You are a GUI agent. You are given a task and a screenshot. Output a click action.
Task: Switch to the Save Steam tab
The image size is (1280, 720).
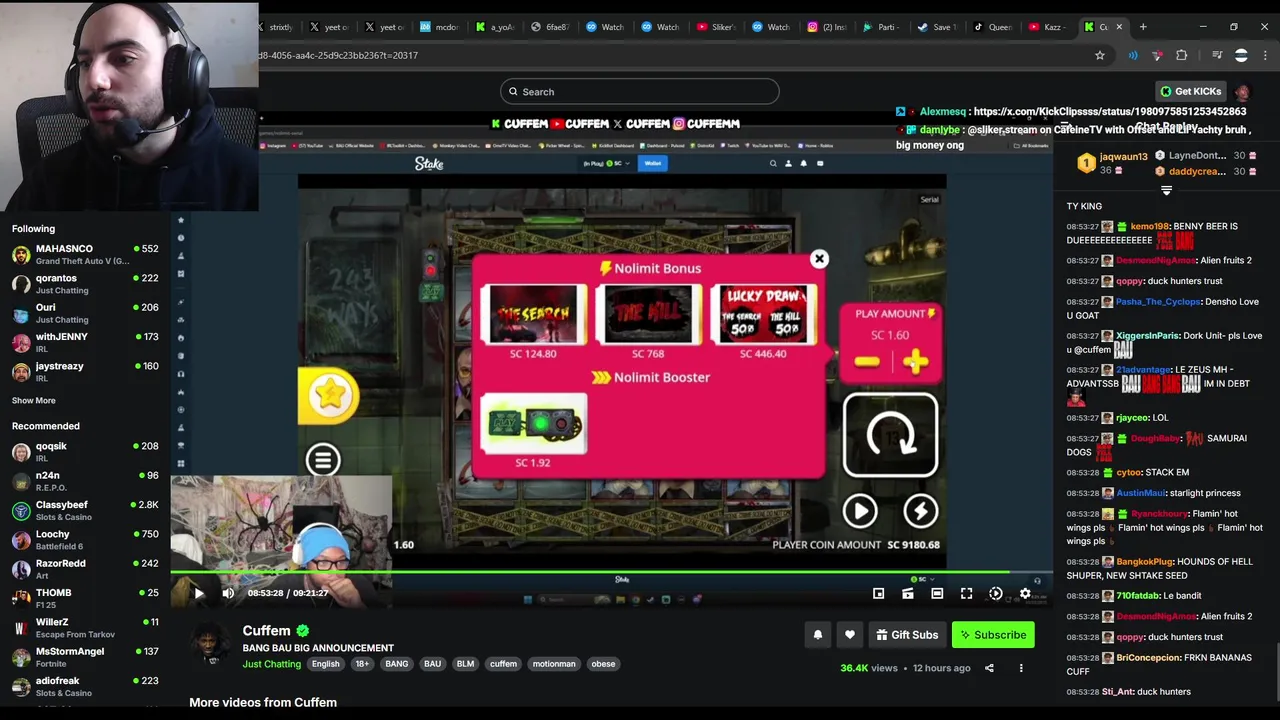coord(939,27)
